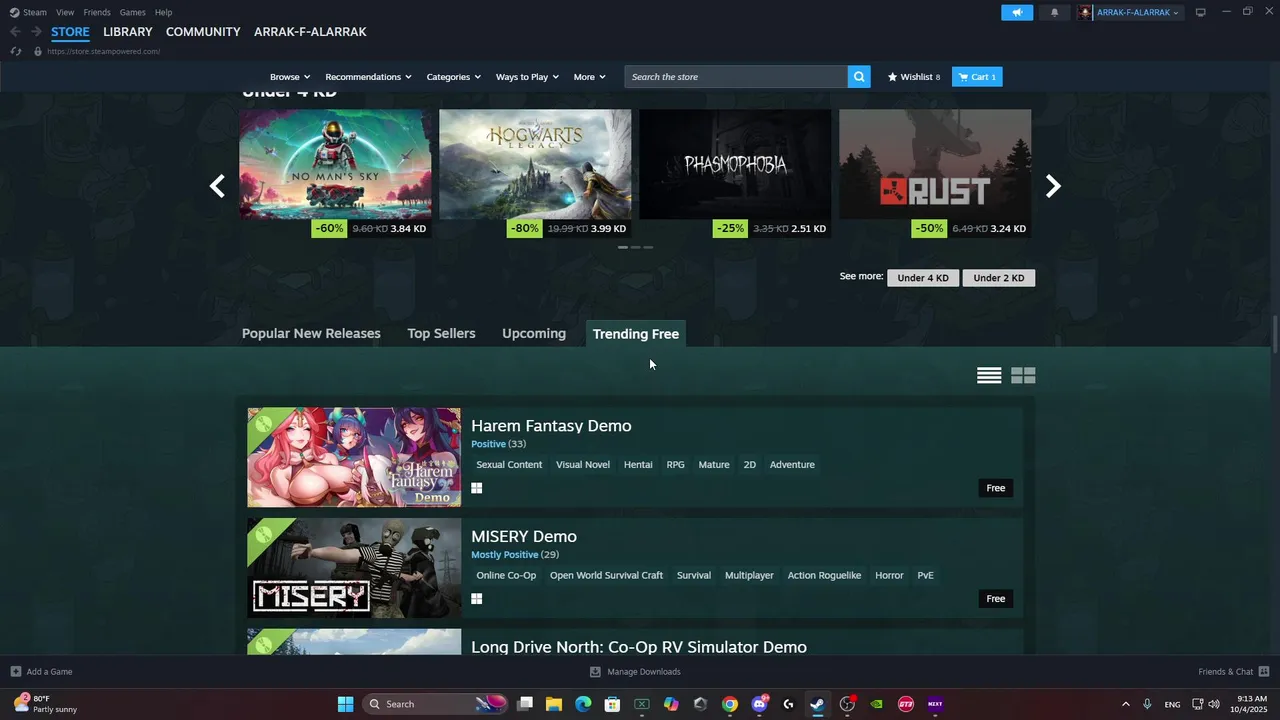Go back with the navigation back arrow
The image size is (1280, 720).
(15, 32)
